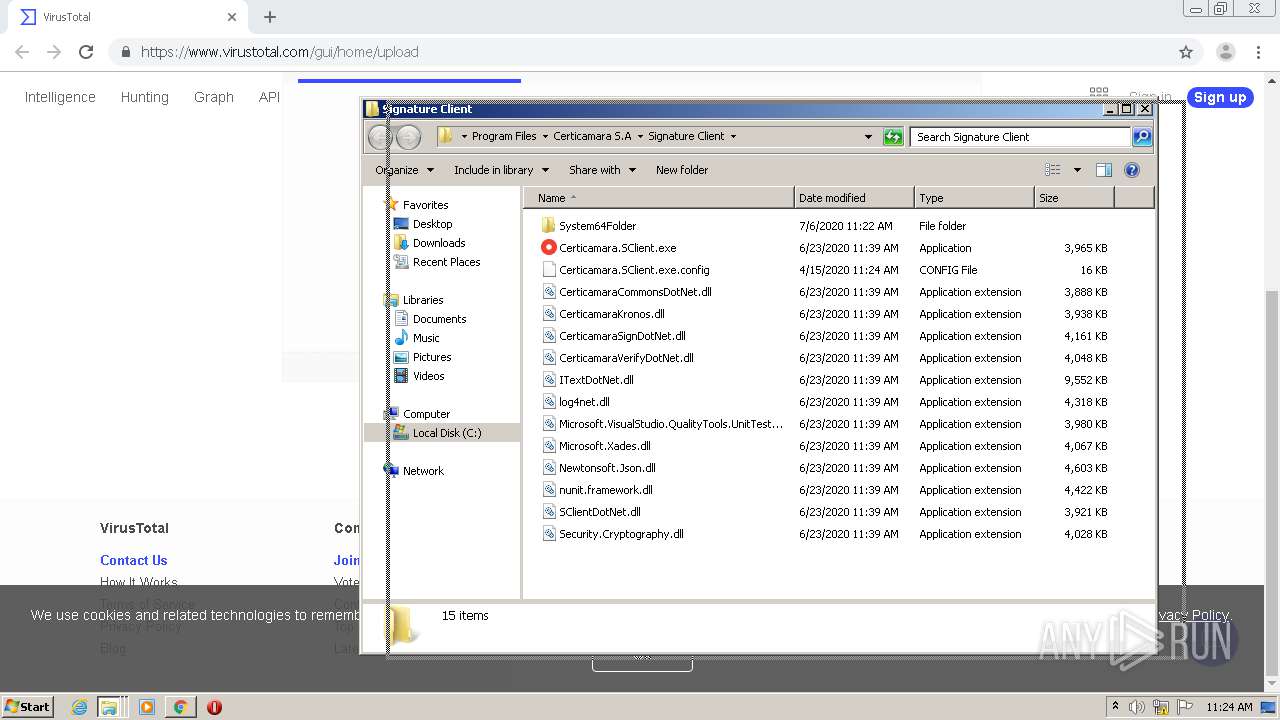Click the Network icon in sidebar

click(392, 471)
